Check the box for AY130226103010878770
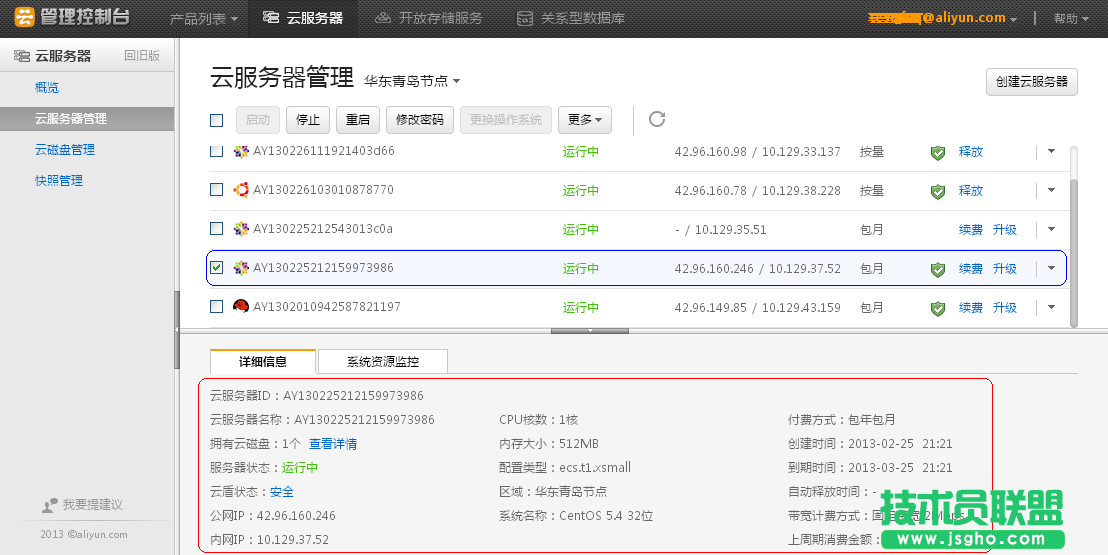 [217, 189]
